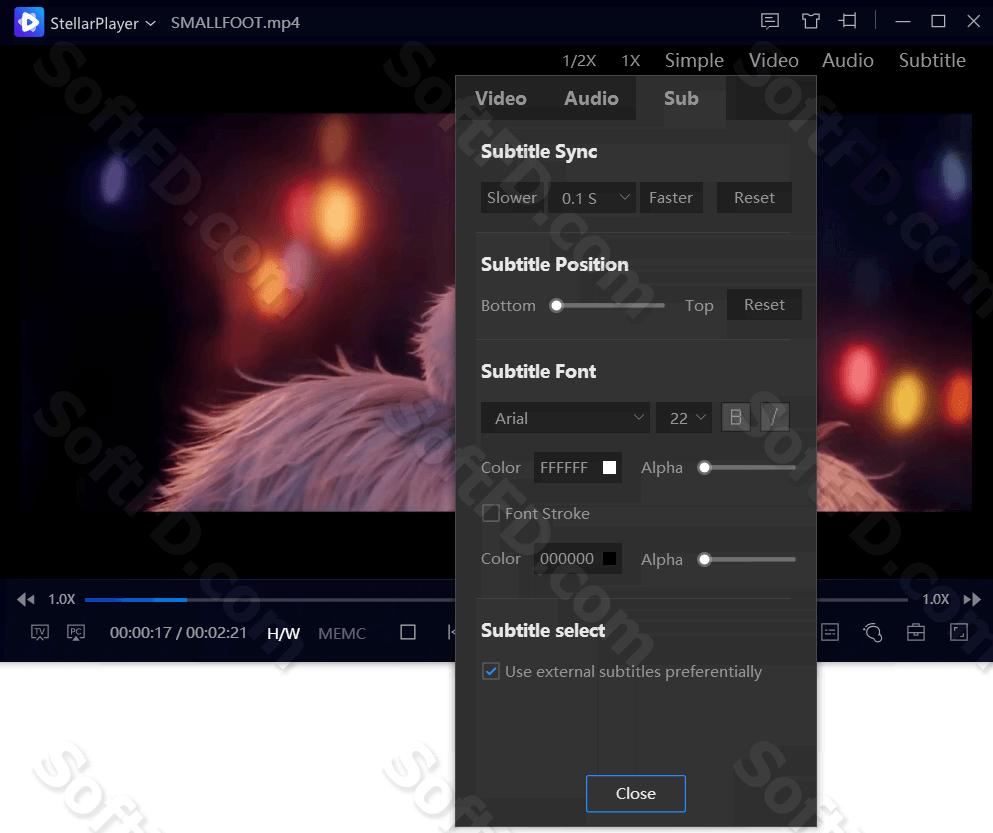Close the subtitle settings panel
The height and width of the screenshot is (833, 993).
tap(636, 793)
